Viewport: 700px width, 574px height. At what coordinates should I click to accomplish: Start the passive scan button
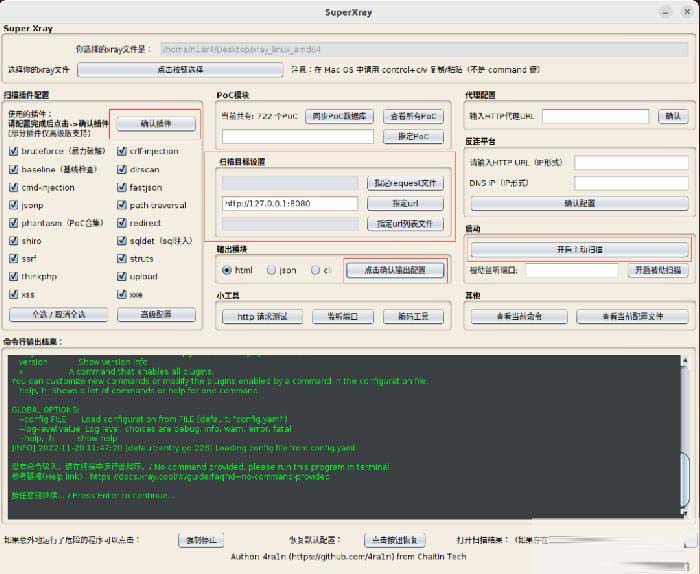[x=658, y=270]
